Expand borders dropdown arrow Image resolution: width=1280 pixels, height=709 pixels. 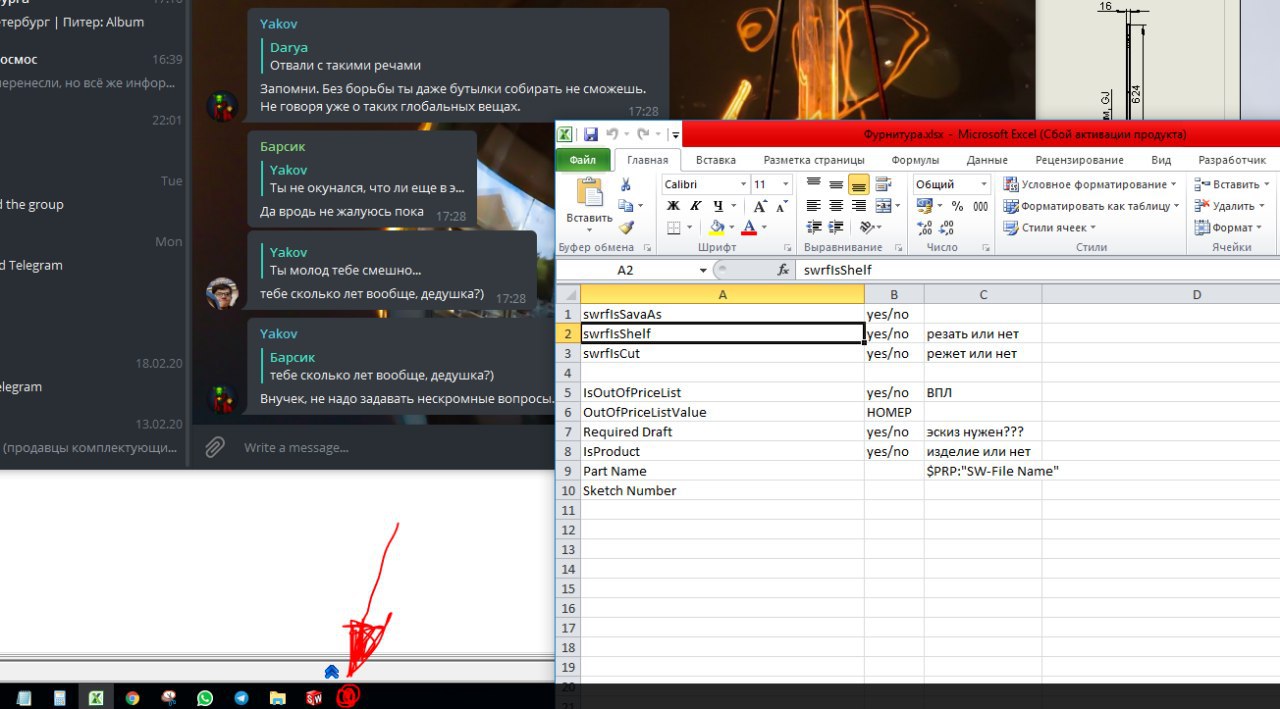click(688, 228)
